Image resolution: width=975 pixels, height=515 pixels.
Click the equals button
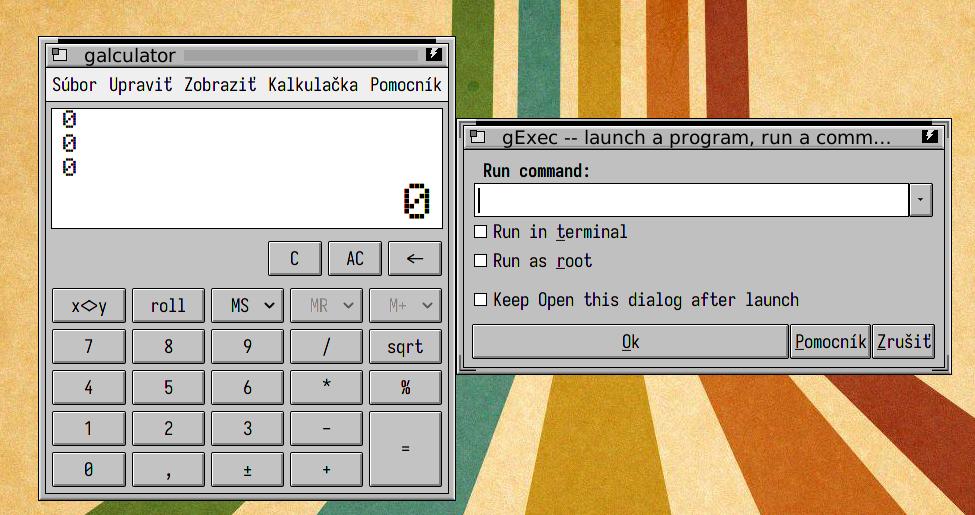pos(405,448)
